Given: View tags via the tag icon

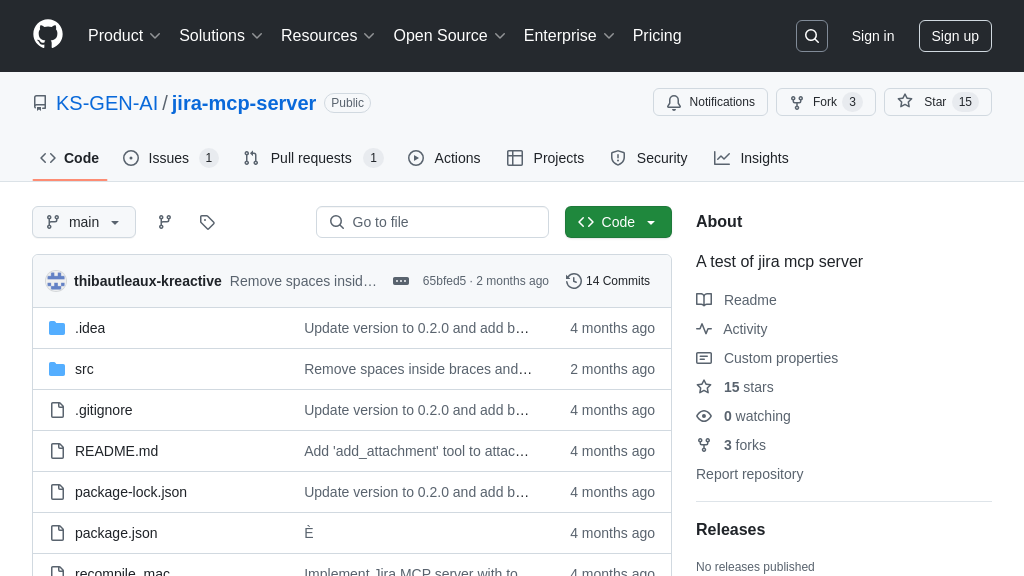Looking at the screenshot, I should [x=207, y=222].
